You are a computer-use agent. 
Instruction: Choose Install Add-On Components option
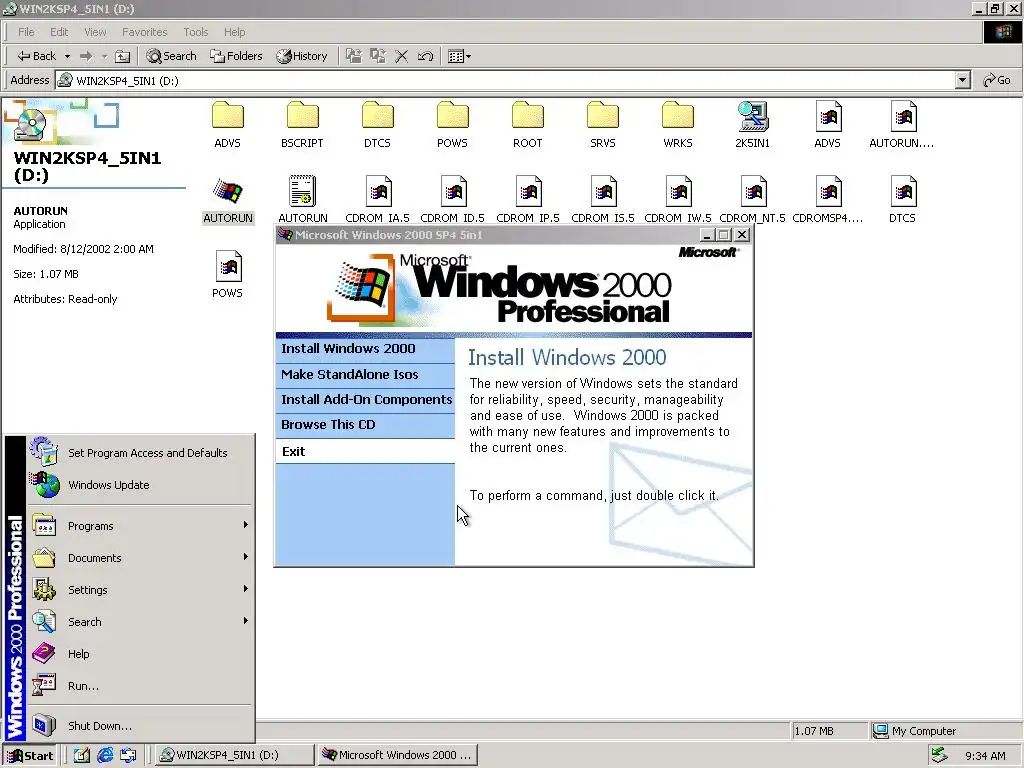[x=365, y=400]
